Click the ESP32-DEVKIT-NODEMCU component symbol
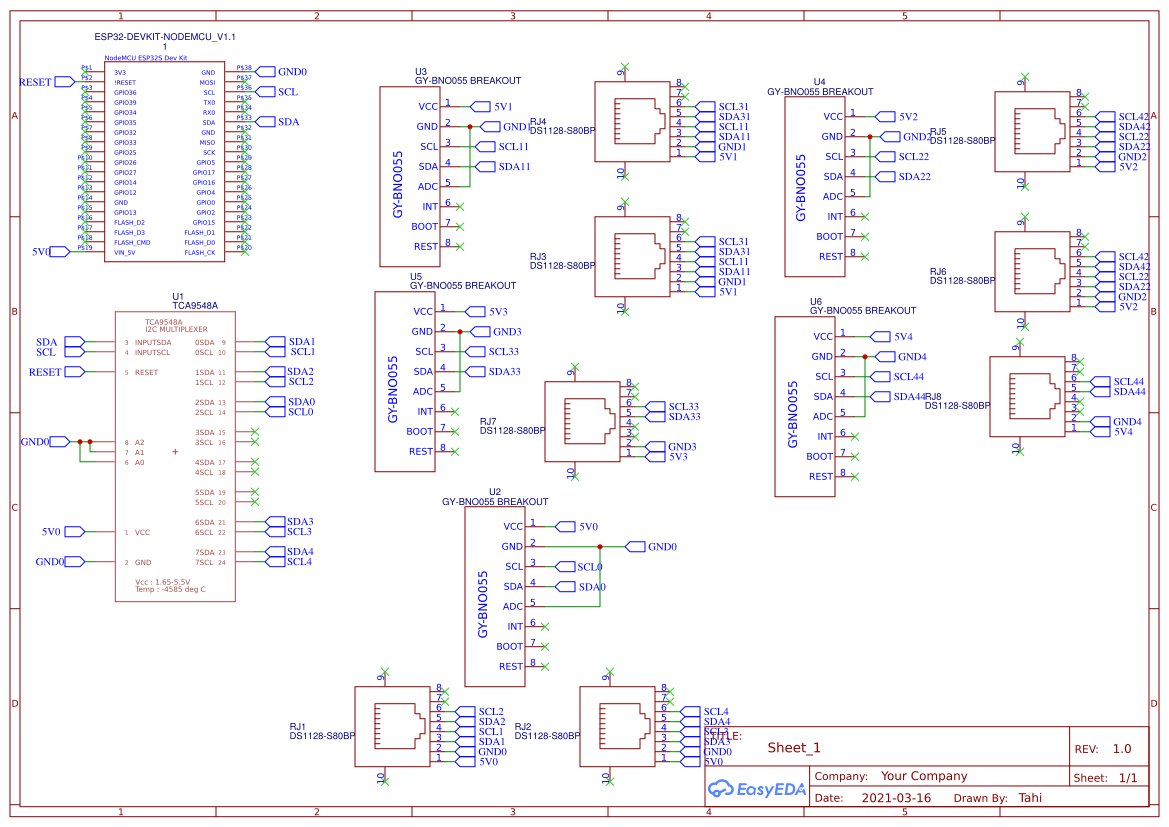Screen dimensions: 1169x827 tap(165, 160)
